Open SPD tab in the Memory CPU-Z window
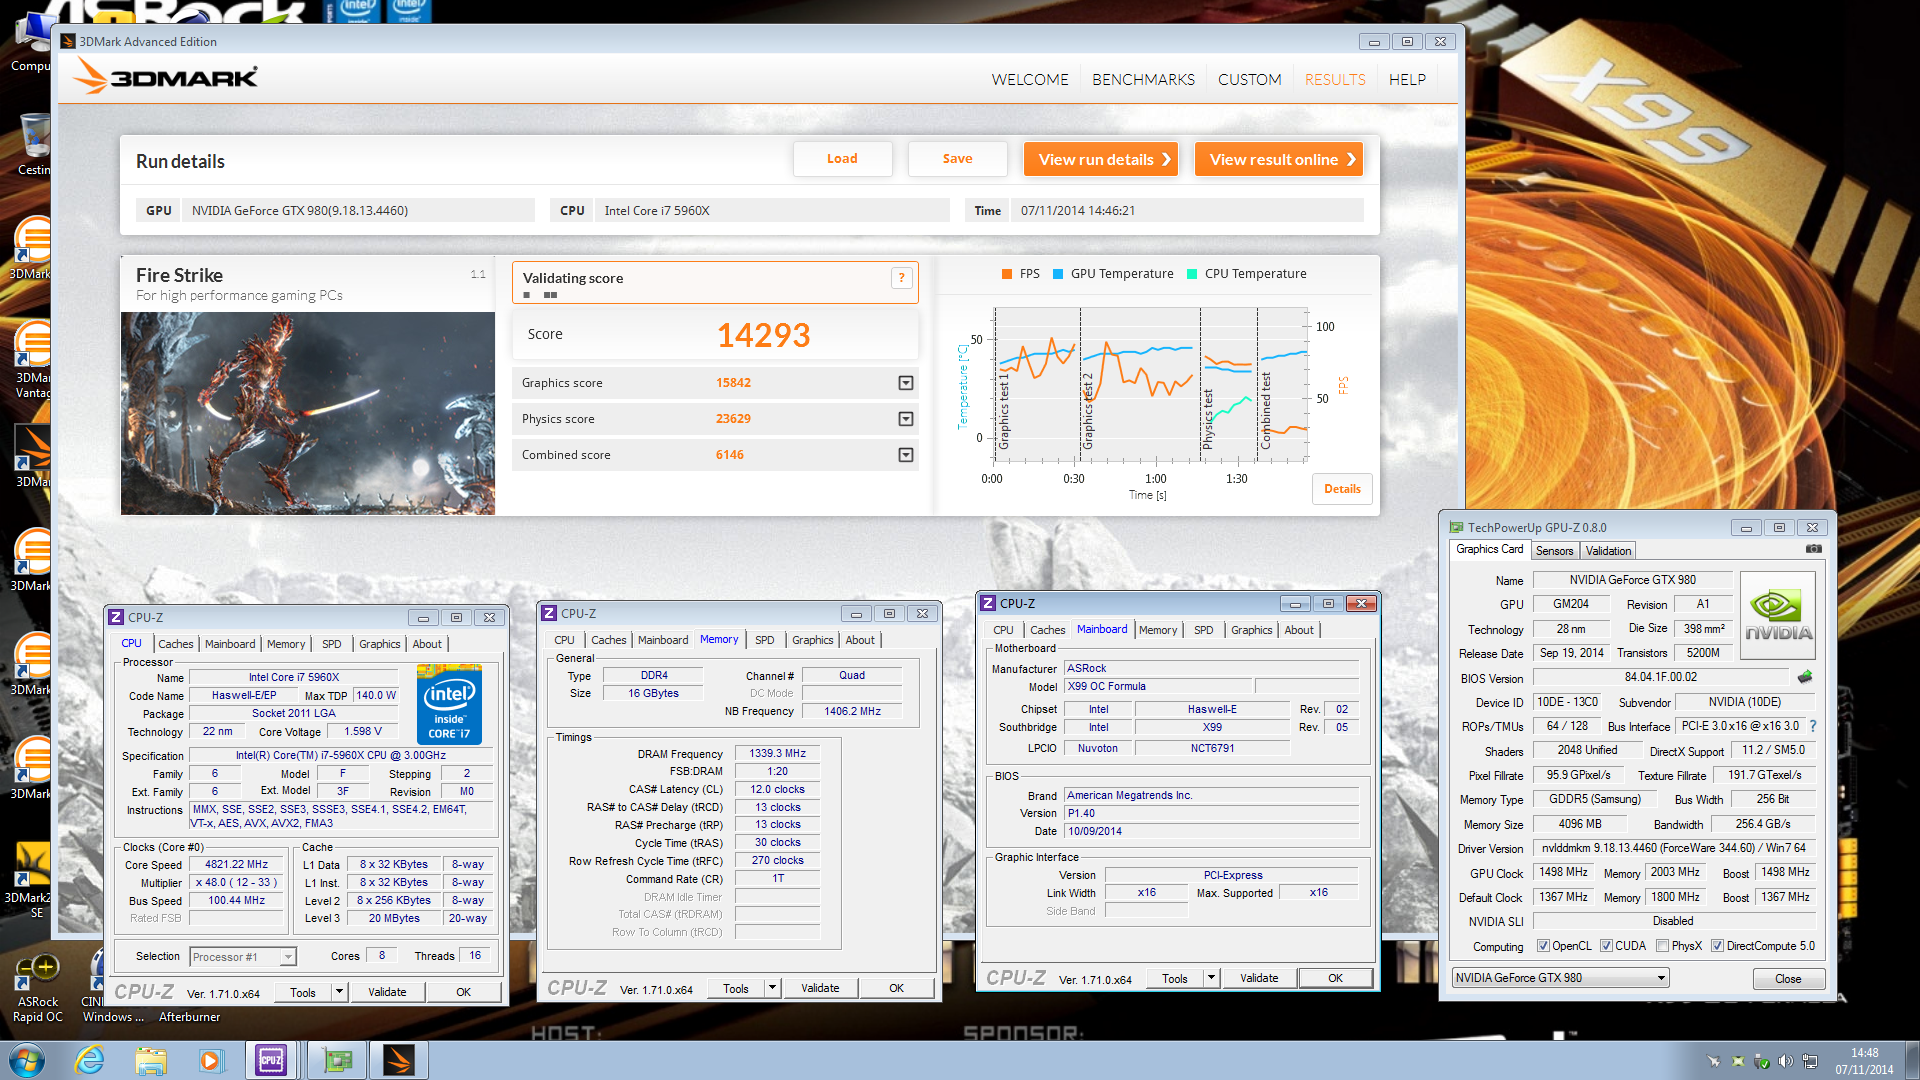 [764, 640]
